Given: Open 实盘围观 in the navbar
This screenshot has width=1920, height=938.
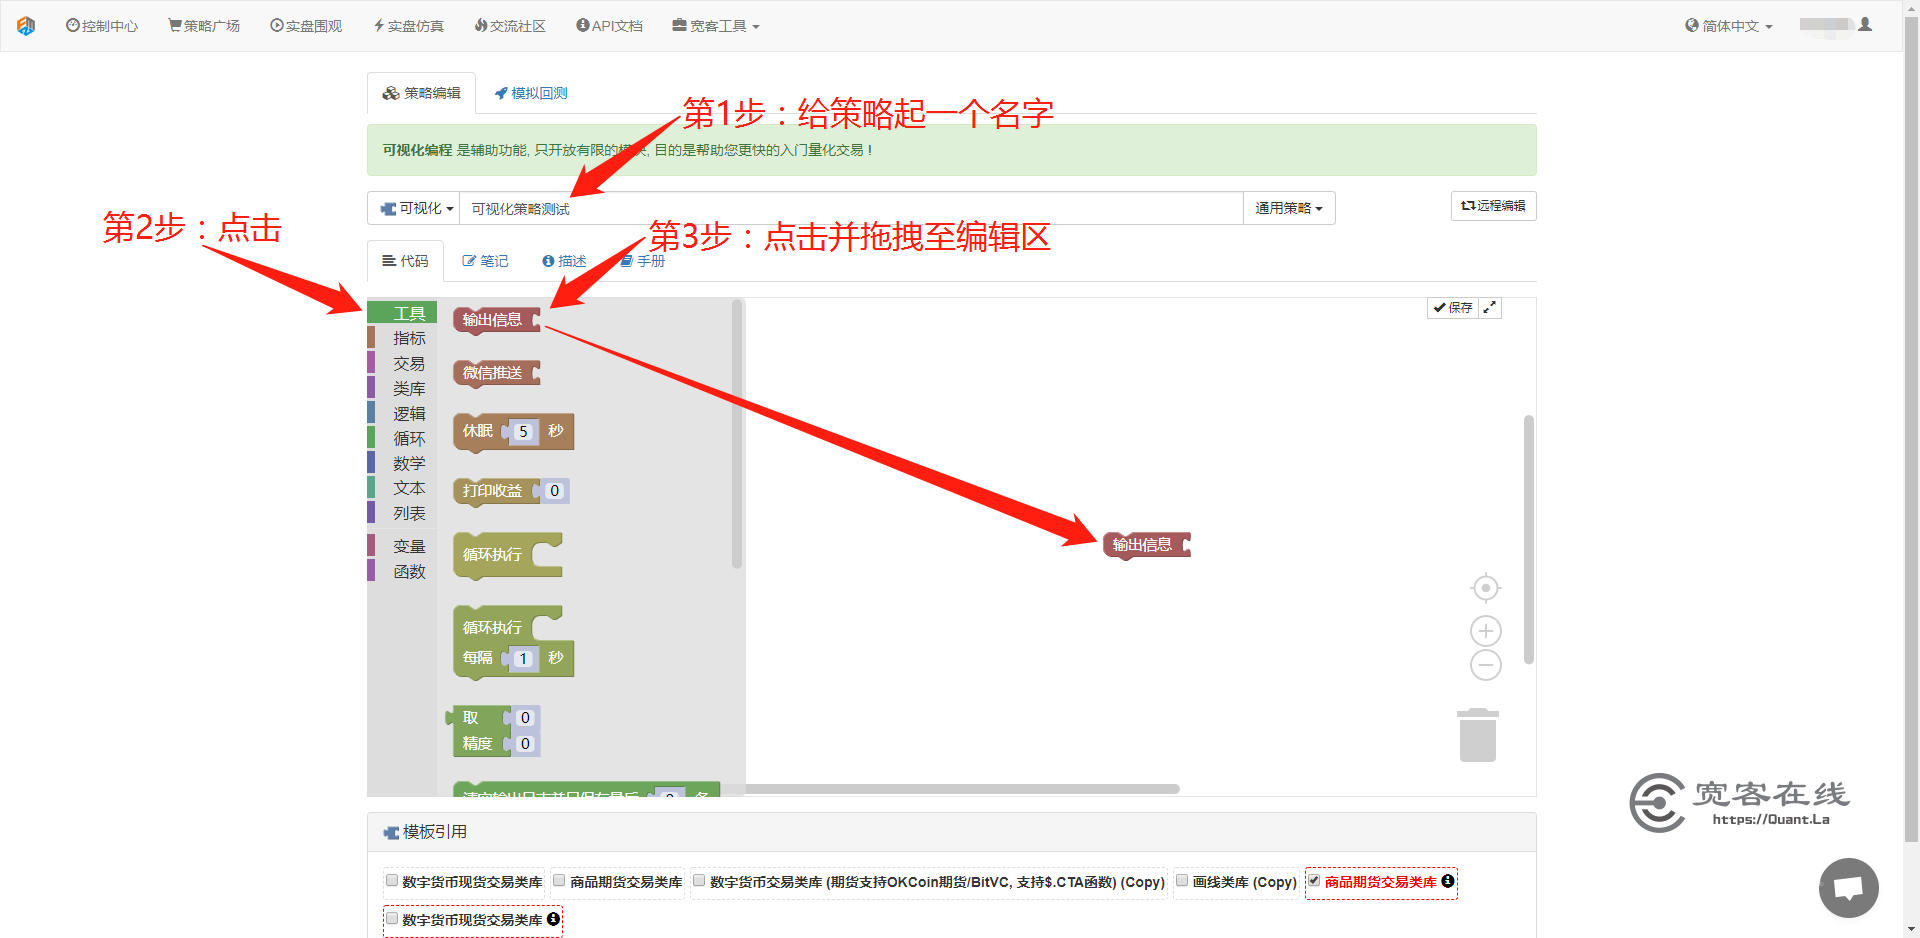Looking at the screenshot, I should click(306, 26).
